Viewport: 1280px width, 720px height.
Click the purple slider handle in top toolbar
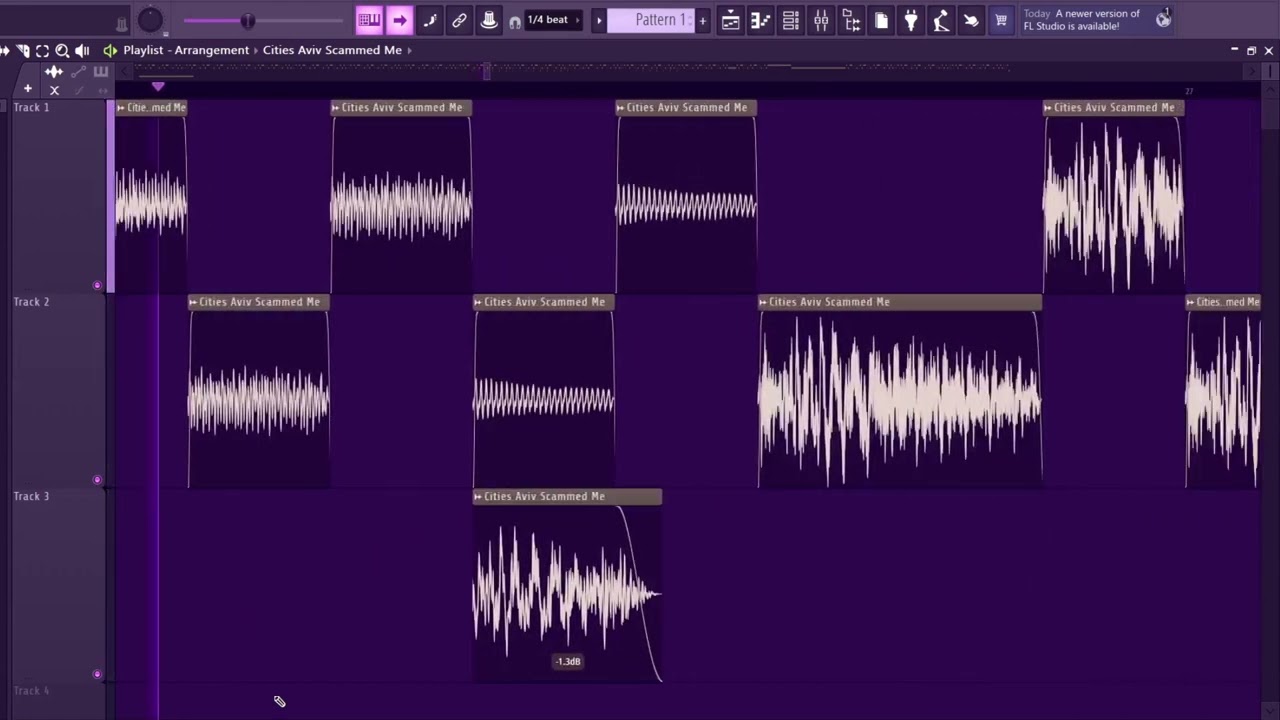coord(248,21)
